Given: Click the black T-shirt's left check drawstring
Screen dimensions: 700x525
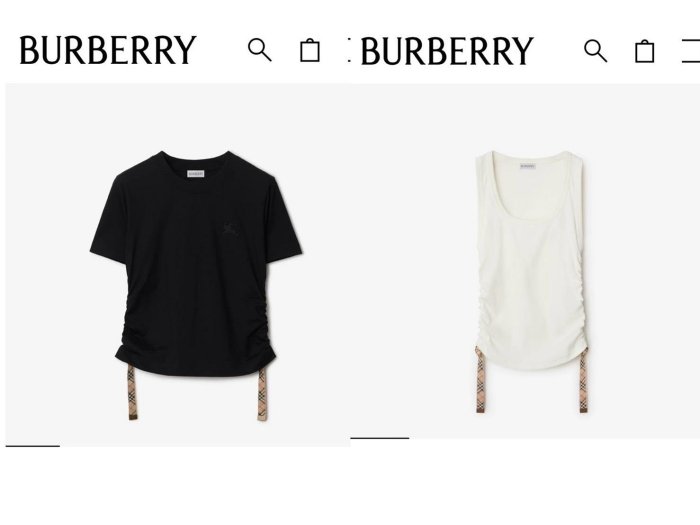Looking at the screenshot, I should 132,392.
